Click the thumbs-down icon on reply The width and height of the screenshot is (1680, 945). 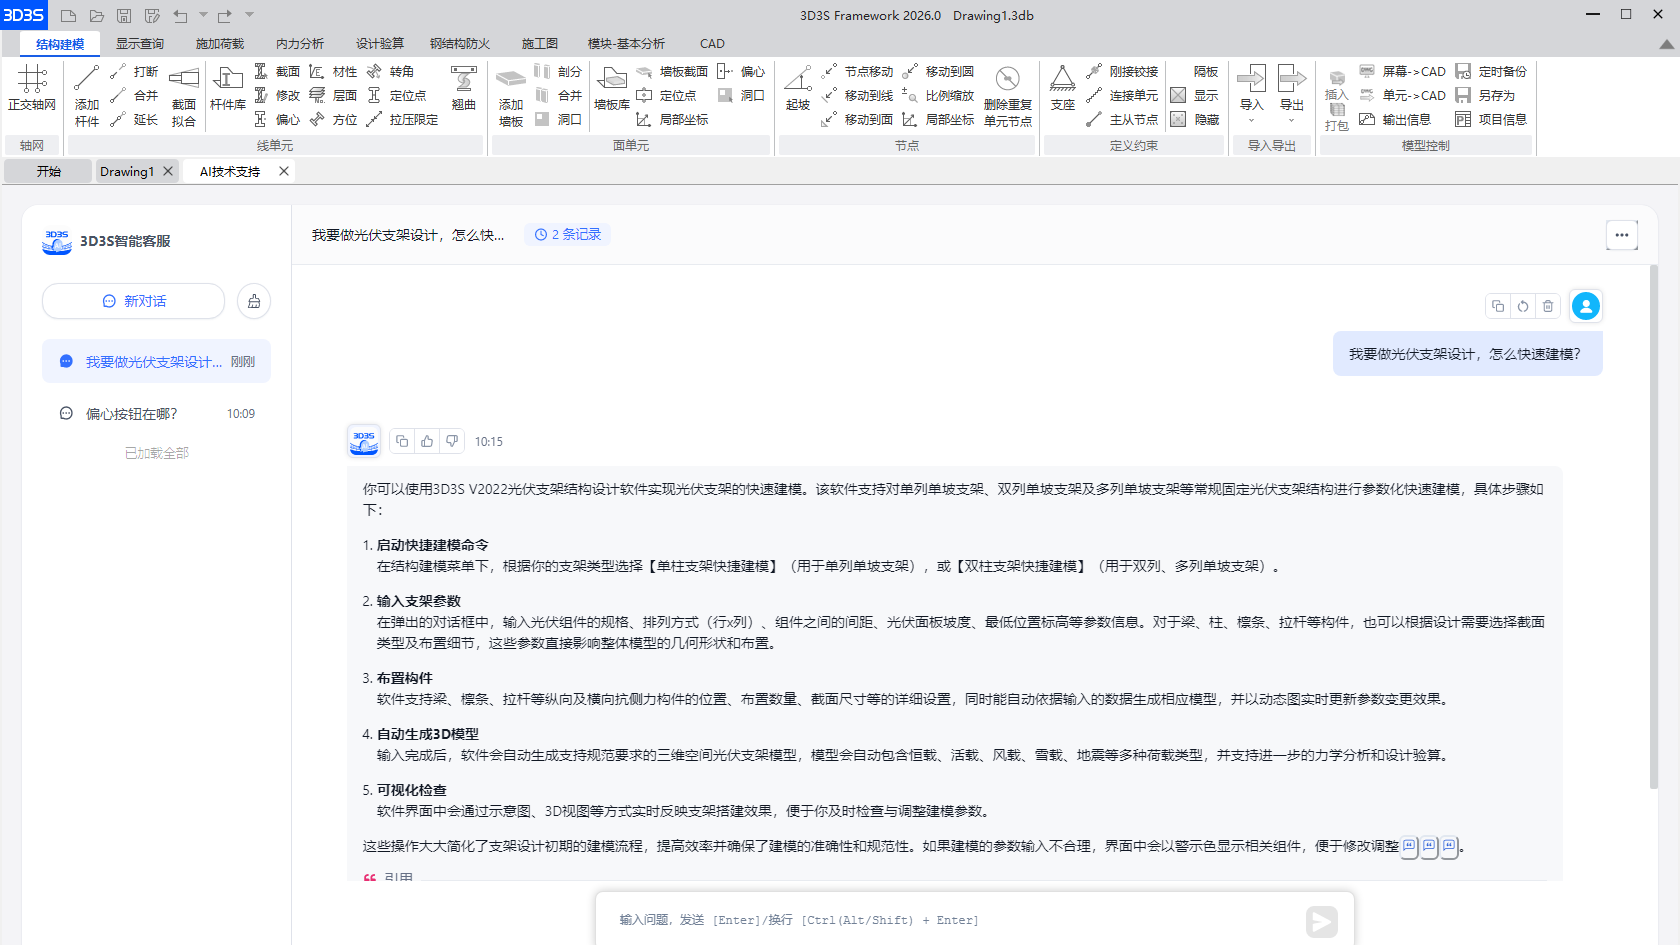452,441
